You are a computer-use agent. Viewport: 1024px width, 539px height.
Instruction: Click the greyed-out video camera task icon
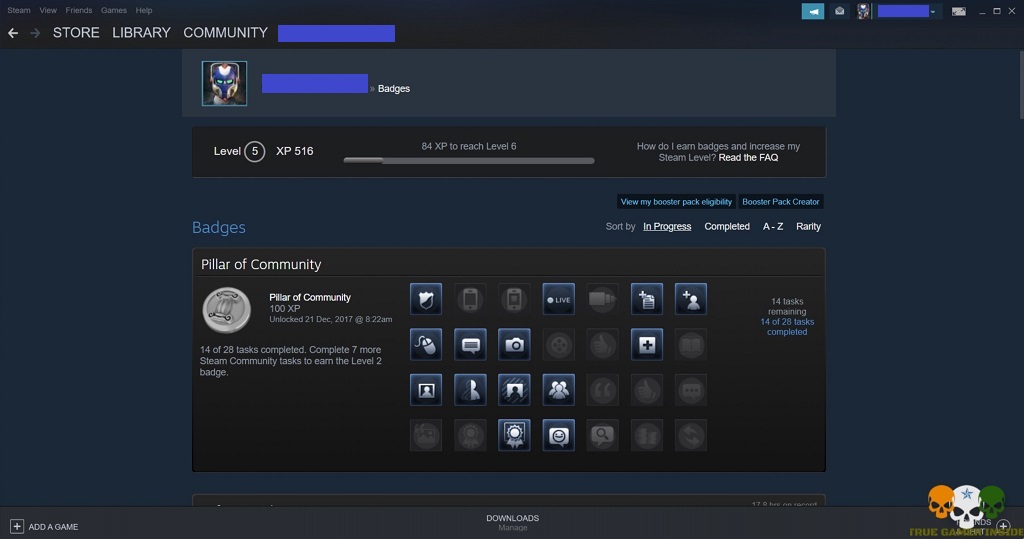[x=602, y=299]
